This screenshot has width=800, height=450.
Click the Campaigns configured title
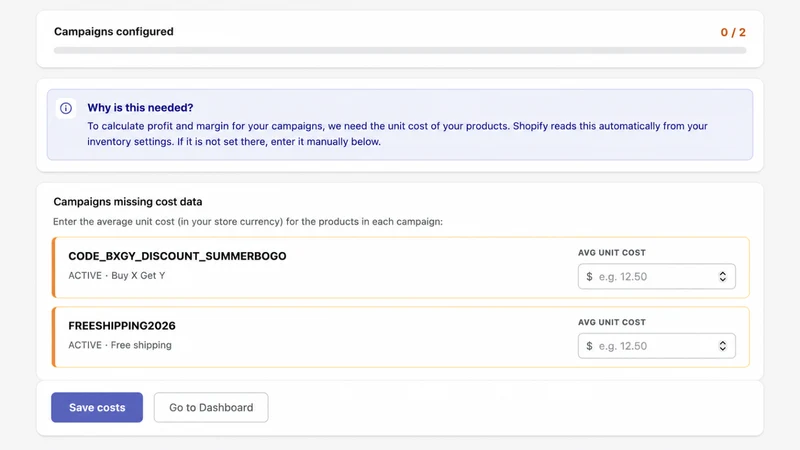pos(114,32)
